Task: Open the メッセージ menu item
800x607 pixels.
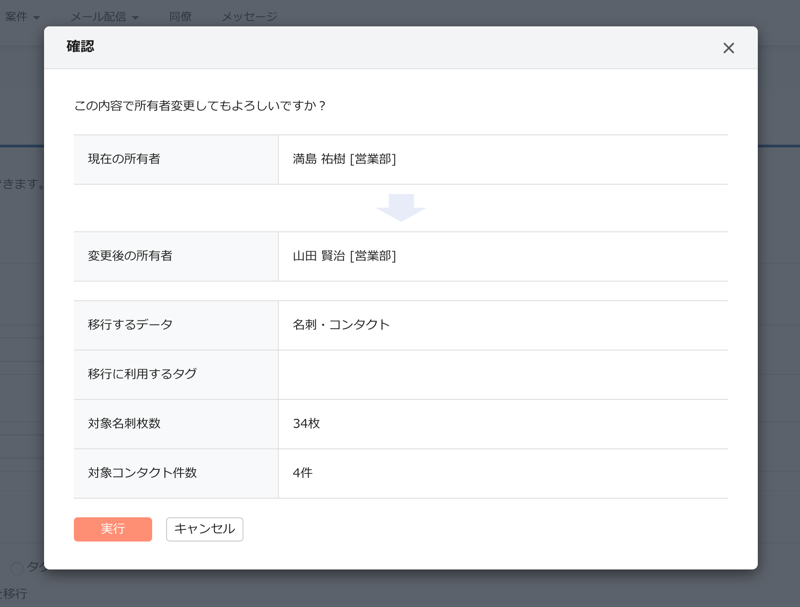Action: 249,17
